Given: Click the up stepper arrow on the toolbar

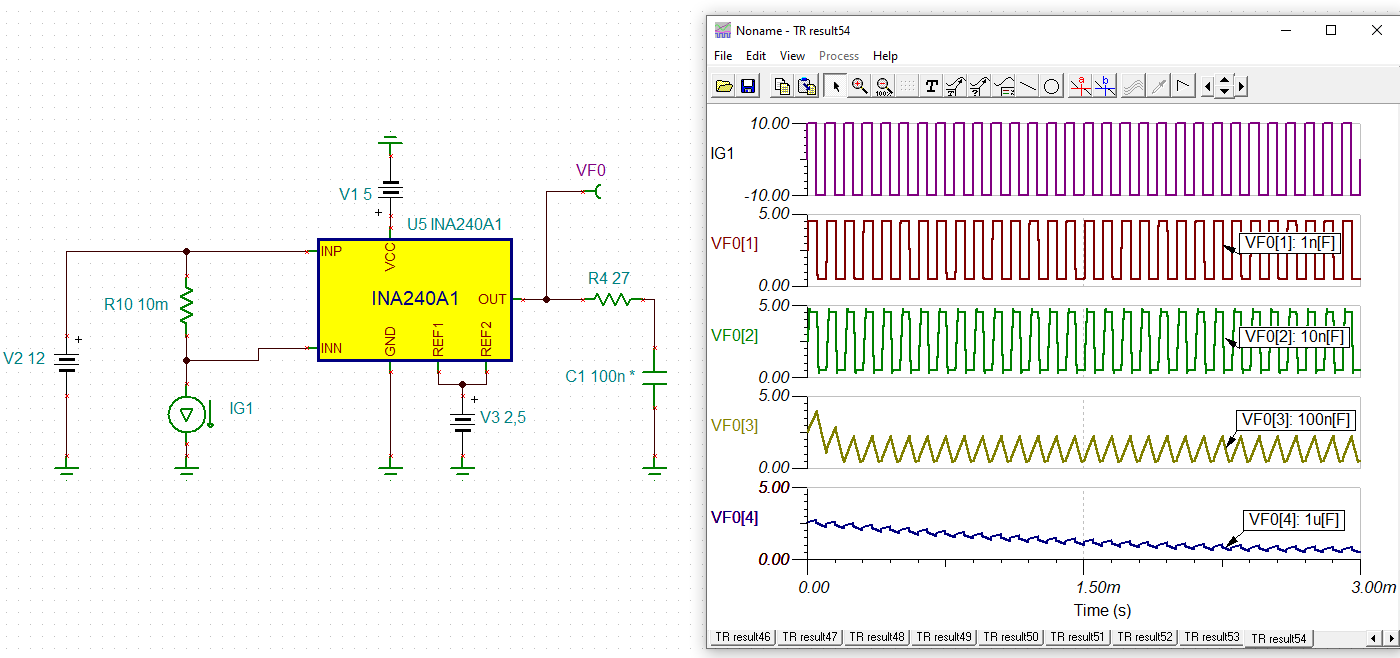Looking at the screenshot, I should [x=1224, y=80].
